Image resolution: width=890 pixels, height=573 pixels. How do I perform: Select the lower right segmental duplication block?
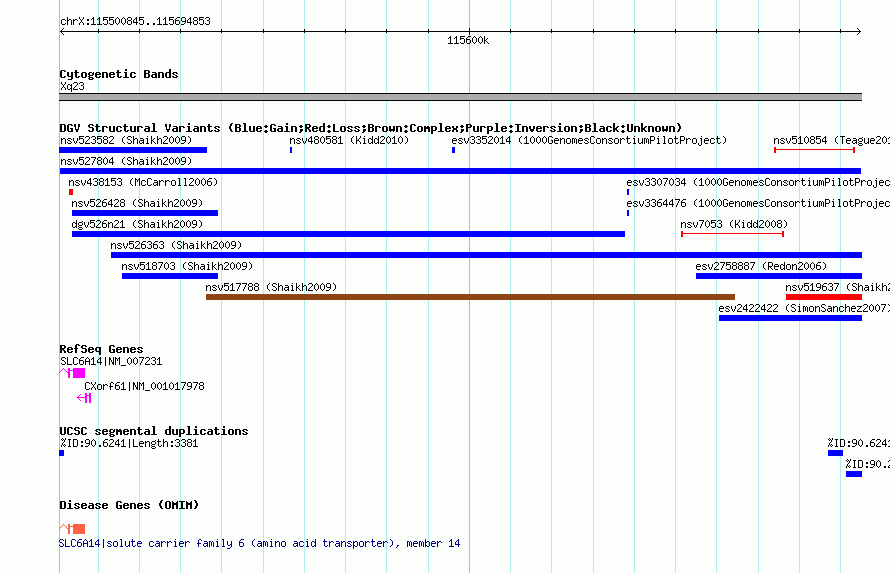point(854,474)
